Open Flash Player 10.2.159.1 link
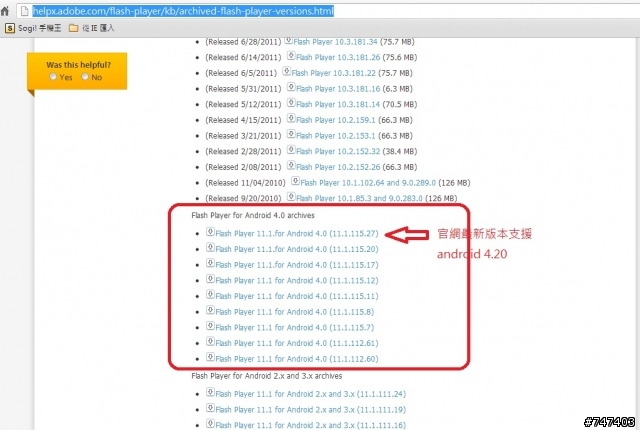The image size is (640, 430). click(336, 120)
